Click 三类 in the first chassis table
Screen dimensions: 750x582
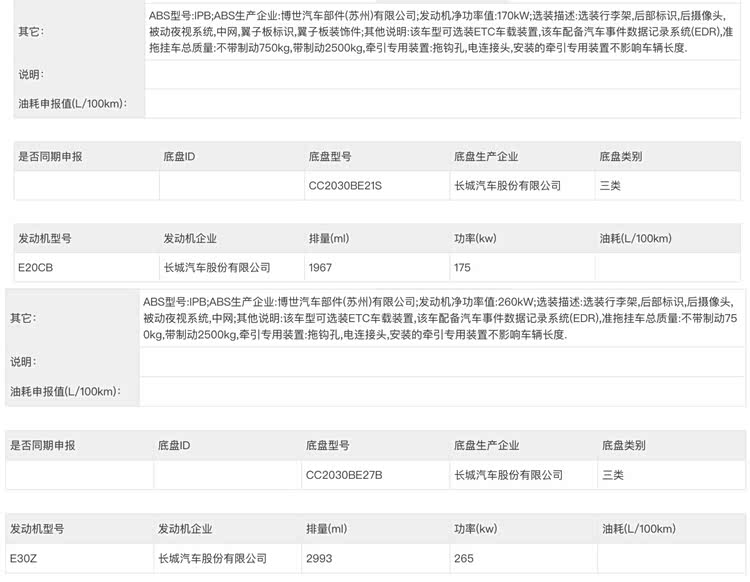coord(610,186)
